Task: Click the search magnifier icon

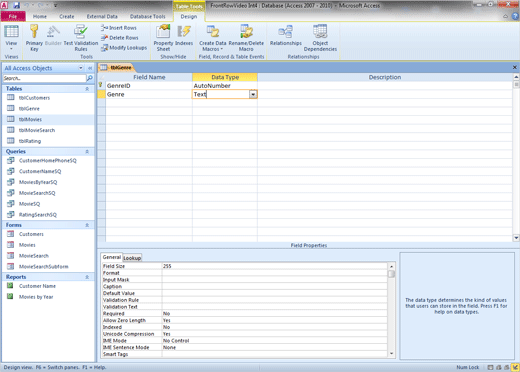Action: (x=90, y=78)
